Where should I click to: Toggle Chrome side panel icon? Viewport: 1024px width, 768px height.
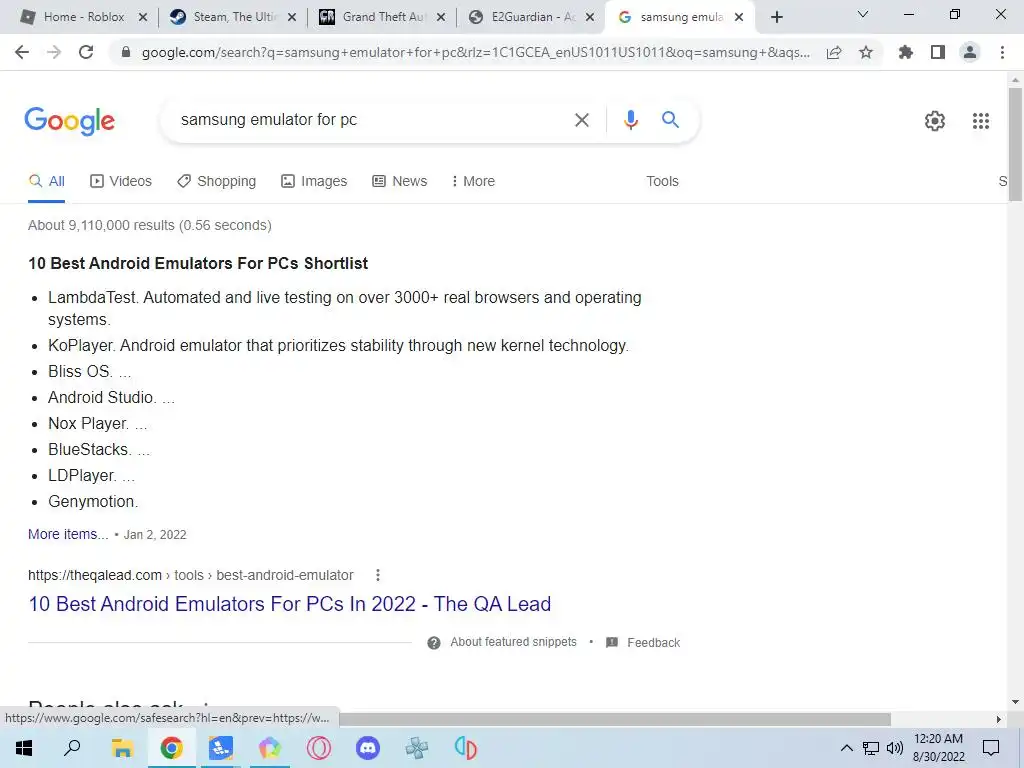pos(938,52)
